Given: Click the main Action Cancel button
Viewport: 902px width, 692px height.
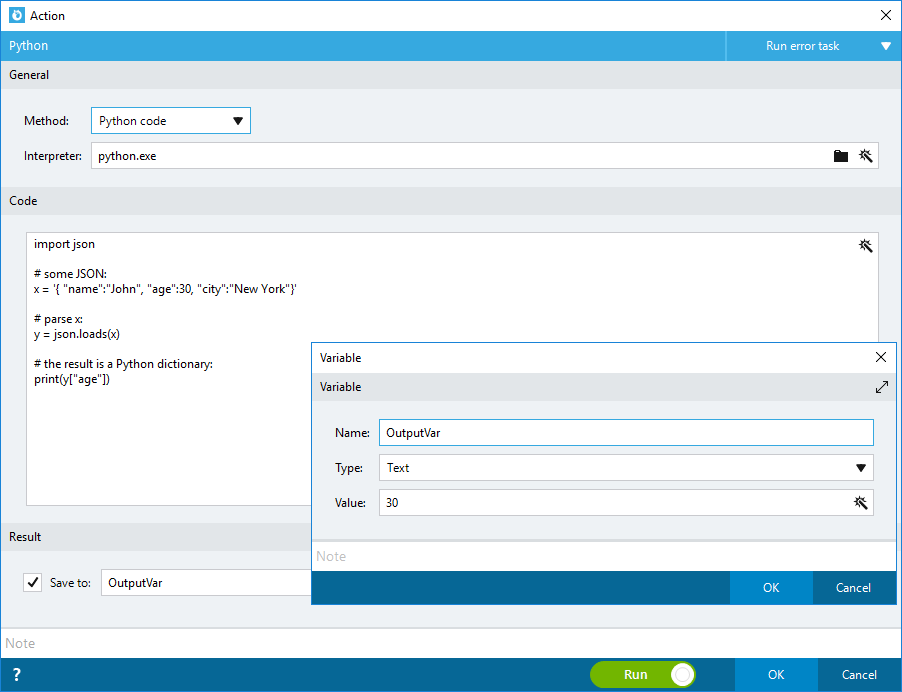Looking at the screenshot, I should [859, 675].
